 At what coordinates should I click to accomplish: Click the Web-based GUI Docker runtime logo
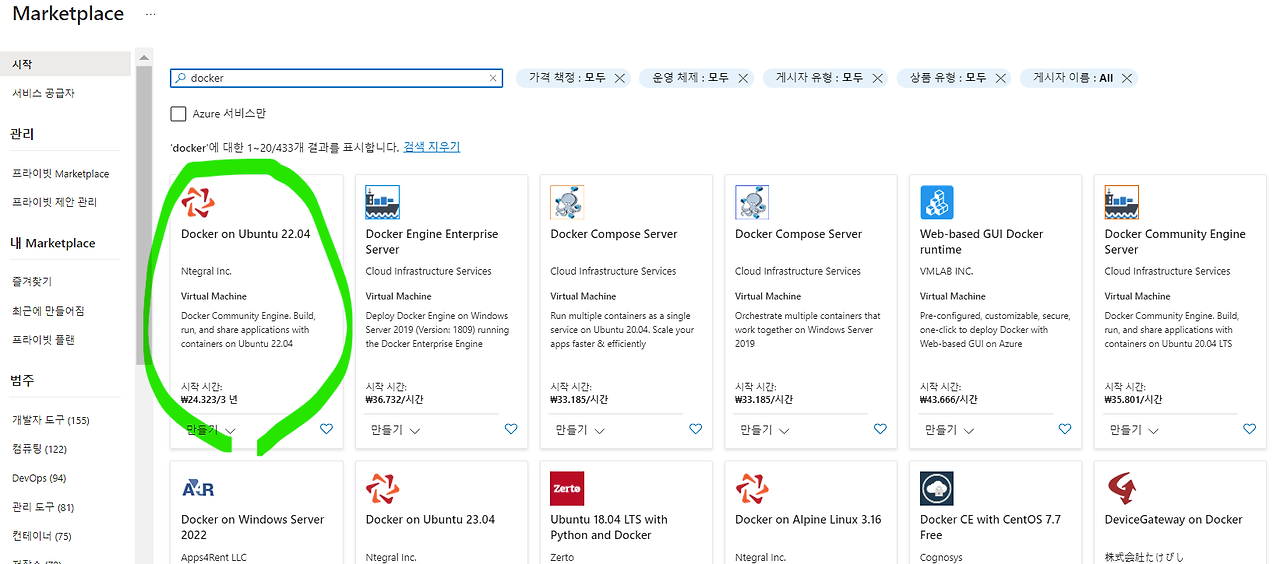(x=937, y=202)
